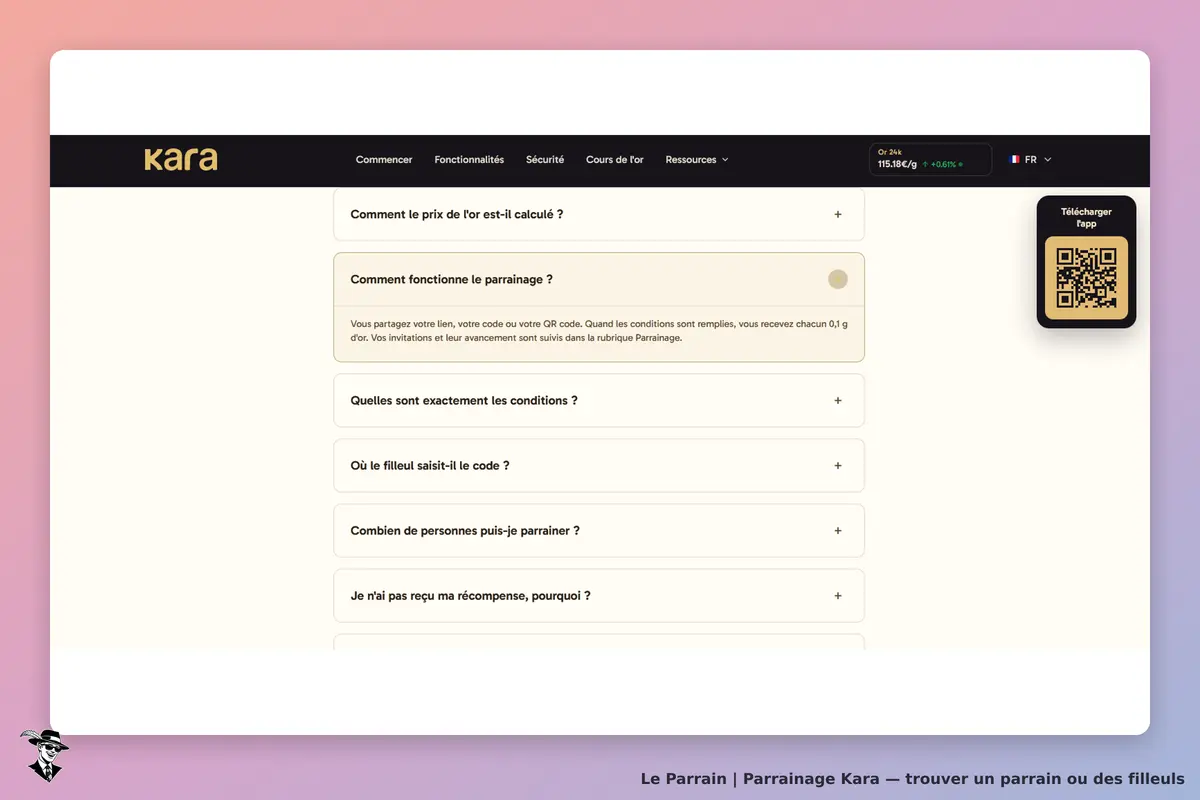
Task: Expand 'Je n'ai pas reçu ma récompense' question
Action: point(599,595)
